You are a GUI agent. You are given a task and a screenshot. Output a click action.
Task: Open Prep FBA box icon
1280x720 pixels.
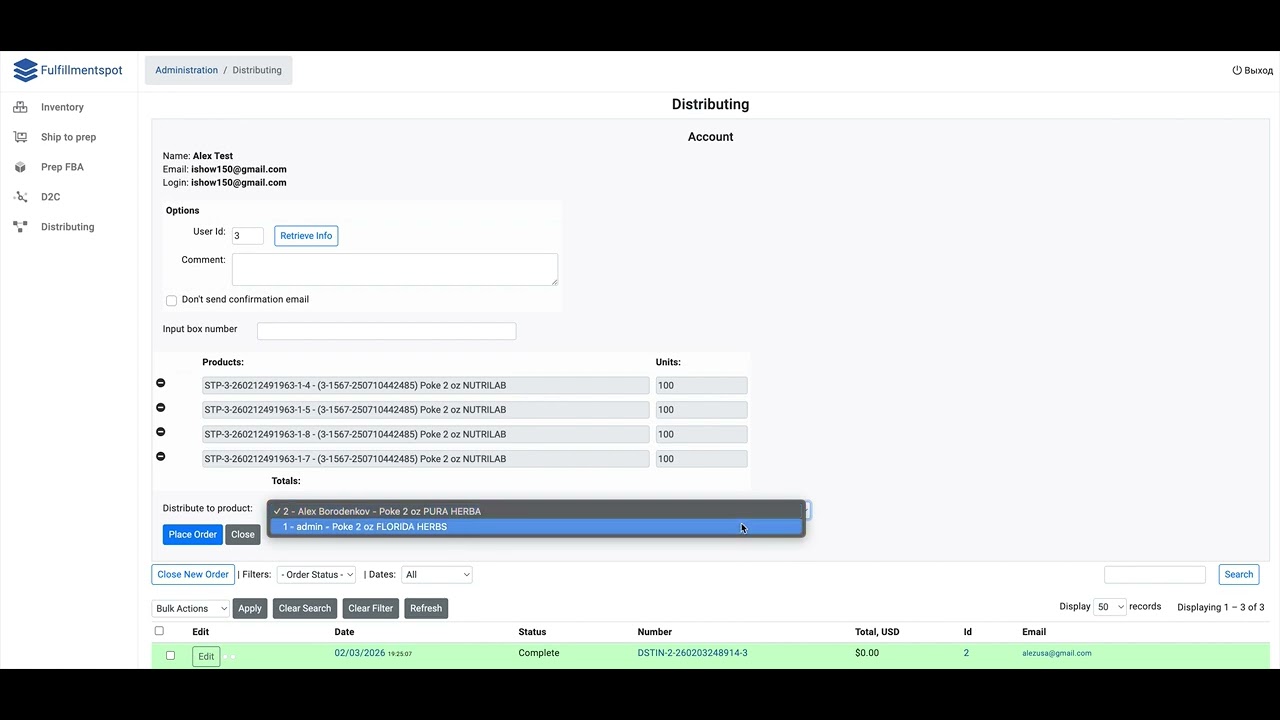pyautogui.click(x=20, y=167)
